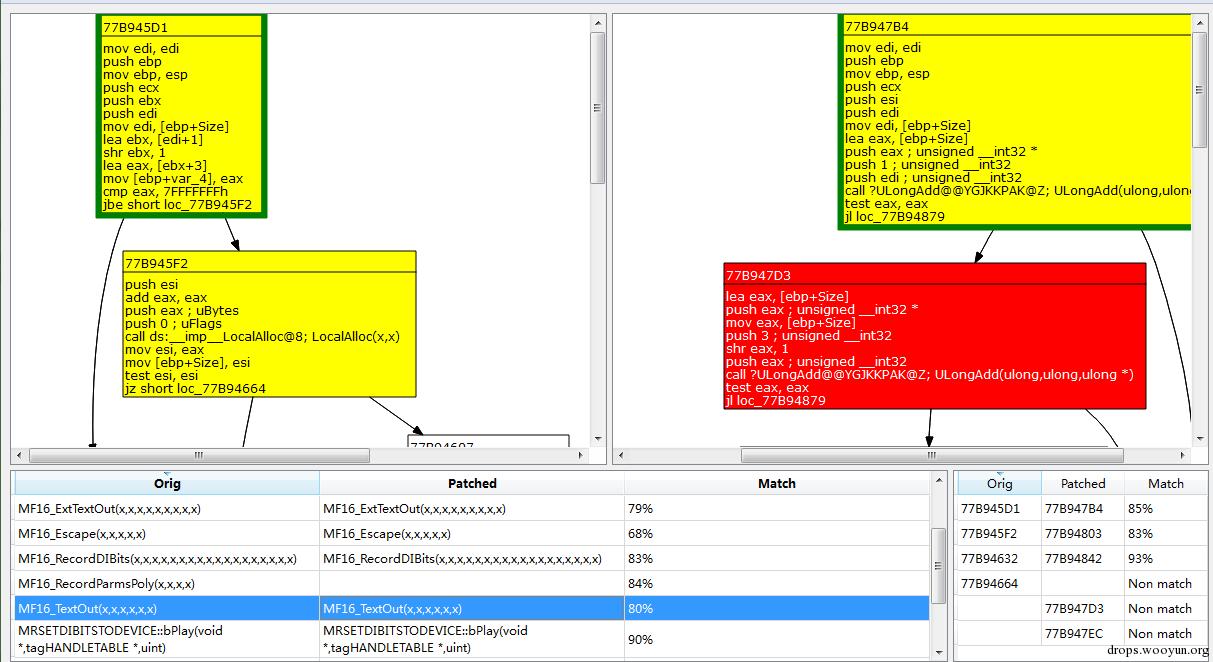Click scroll-up arrow of left graph pane
Image resolution: width=1213 pixels, height=662 pixels.
click(598, 22)
